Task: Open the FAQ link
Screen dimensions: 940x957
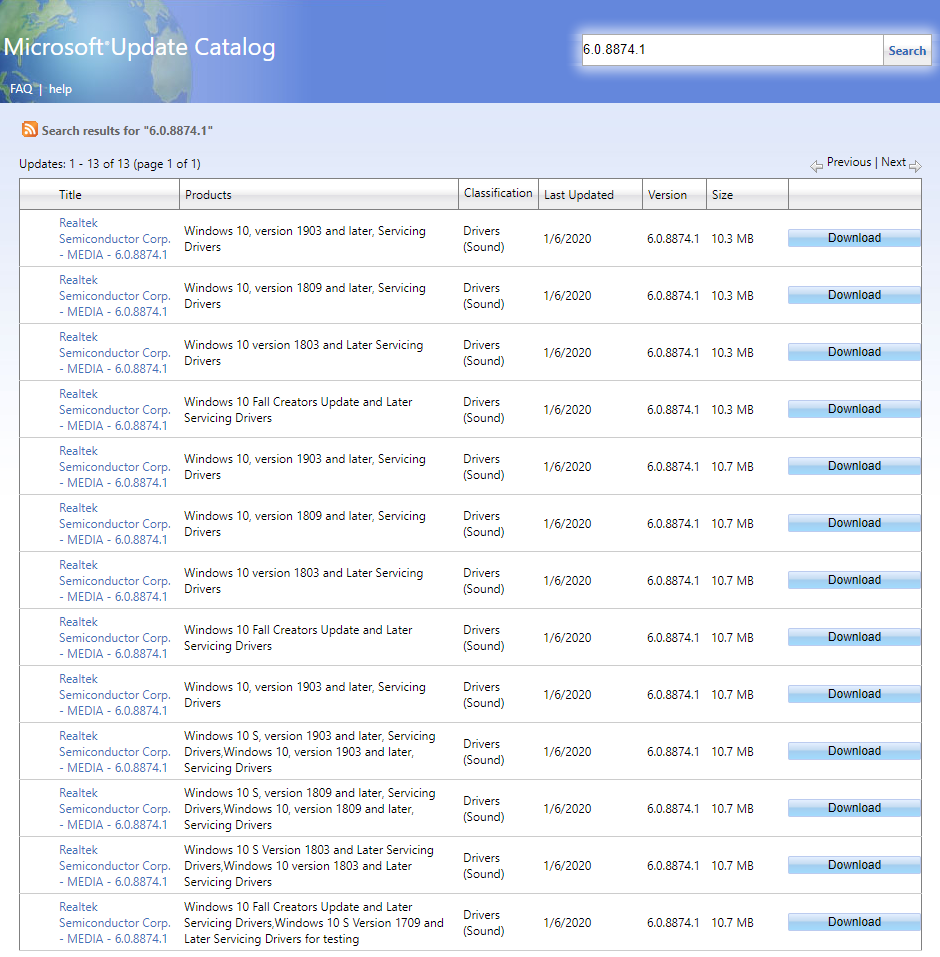Action: point(21,89)
